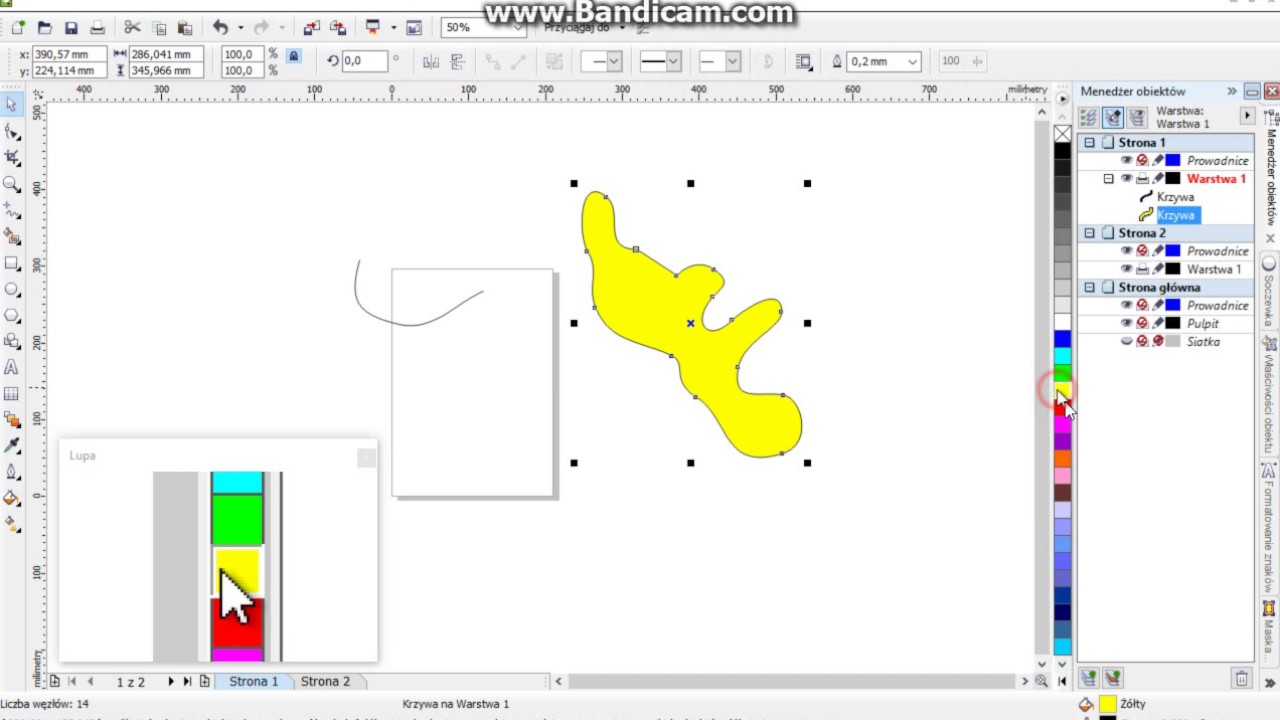The width and height of the screenshot is (1280, 720).
Task: Select the Interactive blend tool
Action: pos(12,419)
